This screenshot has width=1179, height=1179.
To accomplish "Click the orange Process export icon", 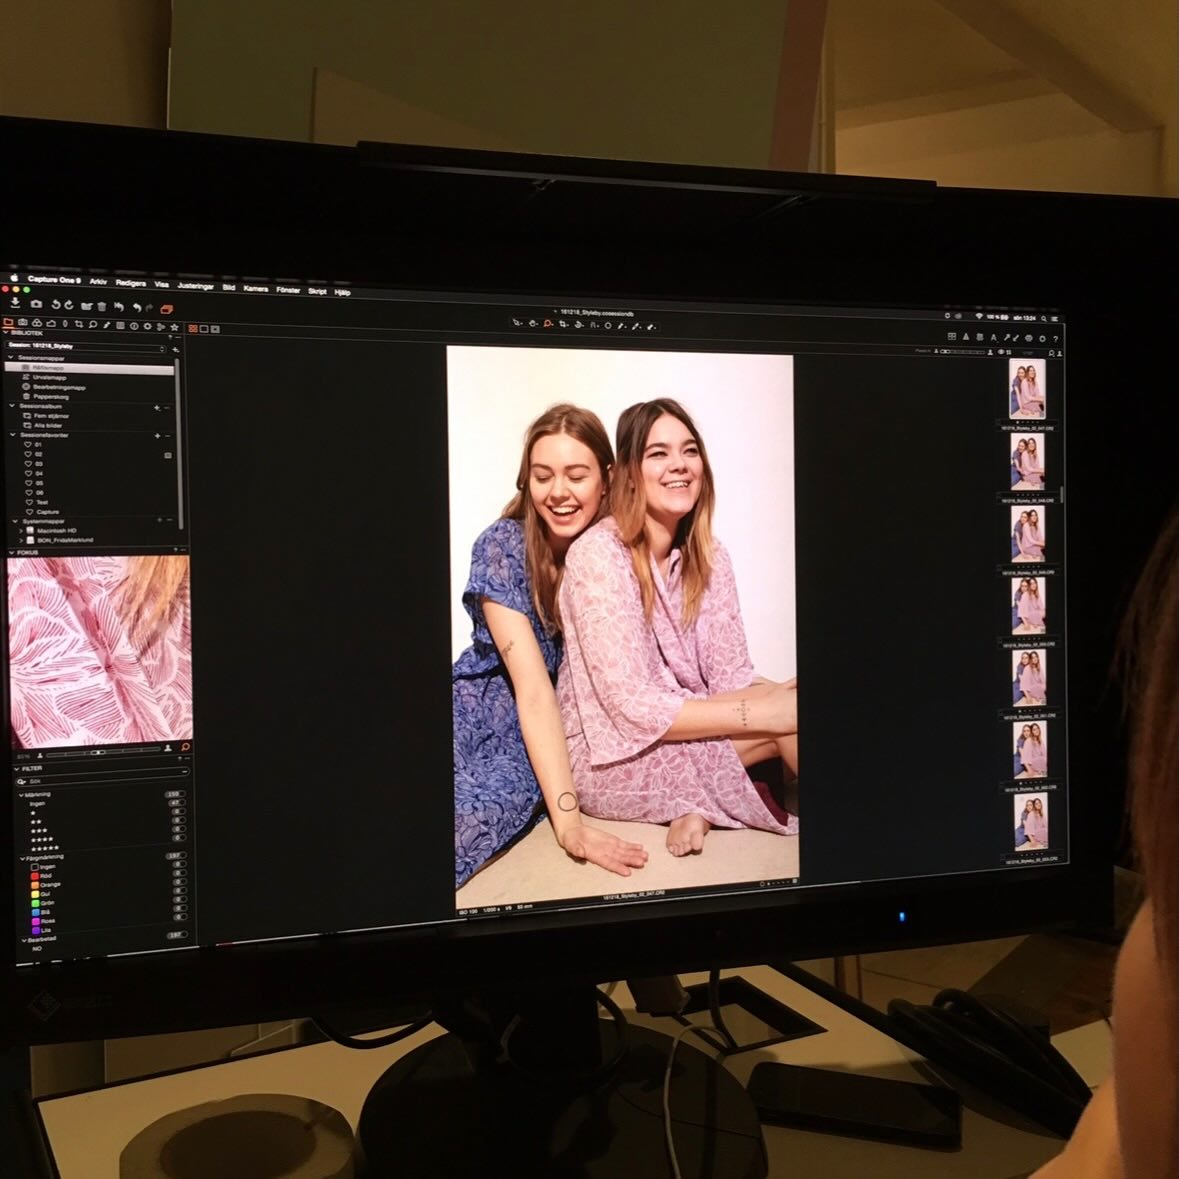I will [x=167, y=309].
